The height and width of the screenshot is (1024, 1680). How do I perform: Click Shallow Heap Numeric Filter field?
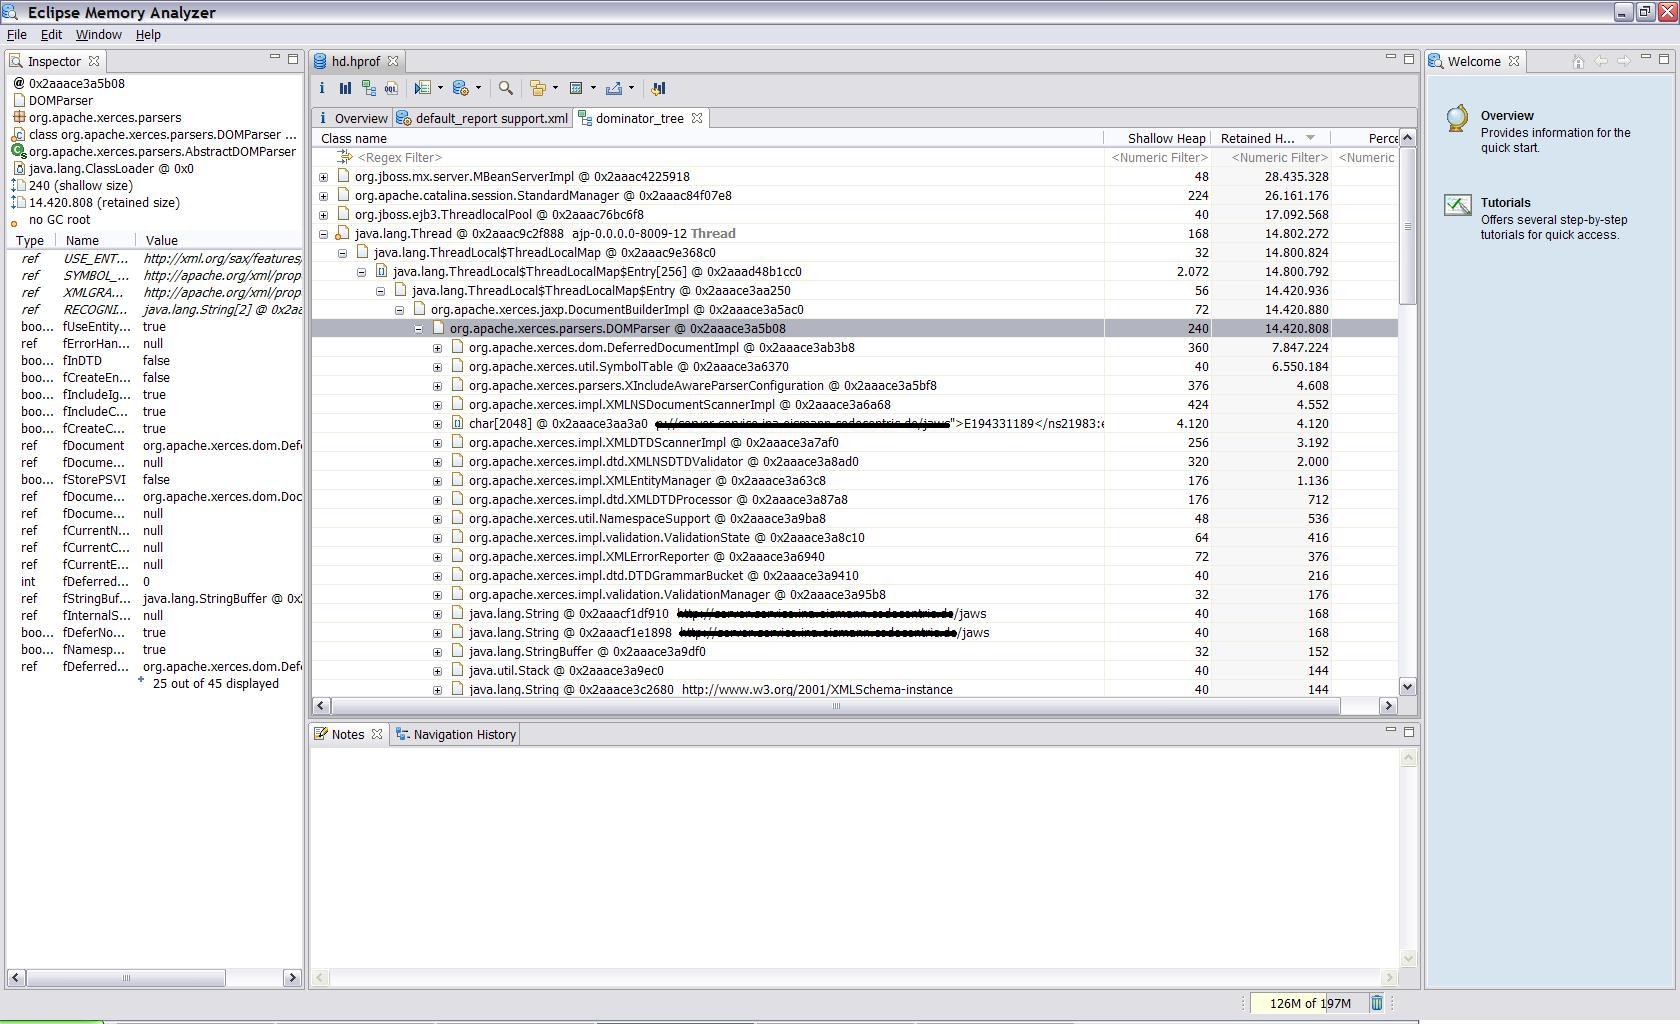click(x=1159, y=157)
